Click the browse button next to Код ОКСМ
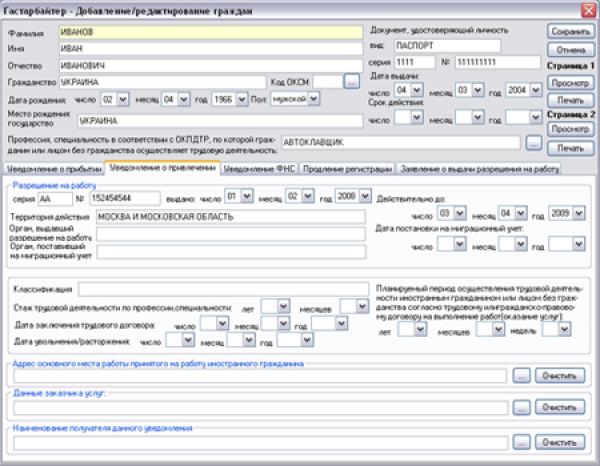 (x=351, y=82)
